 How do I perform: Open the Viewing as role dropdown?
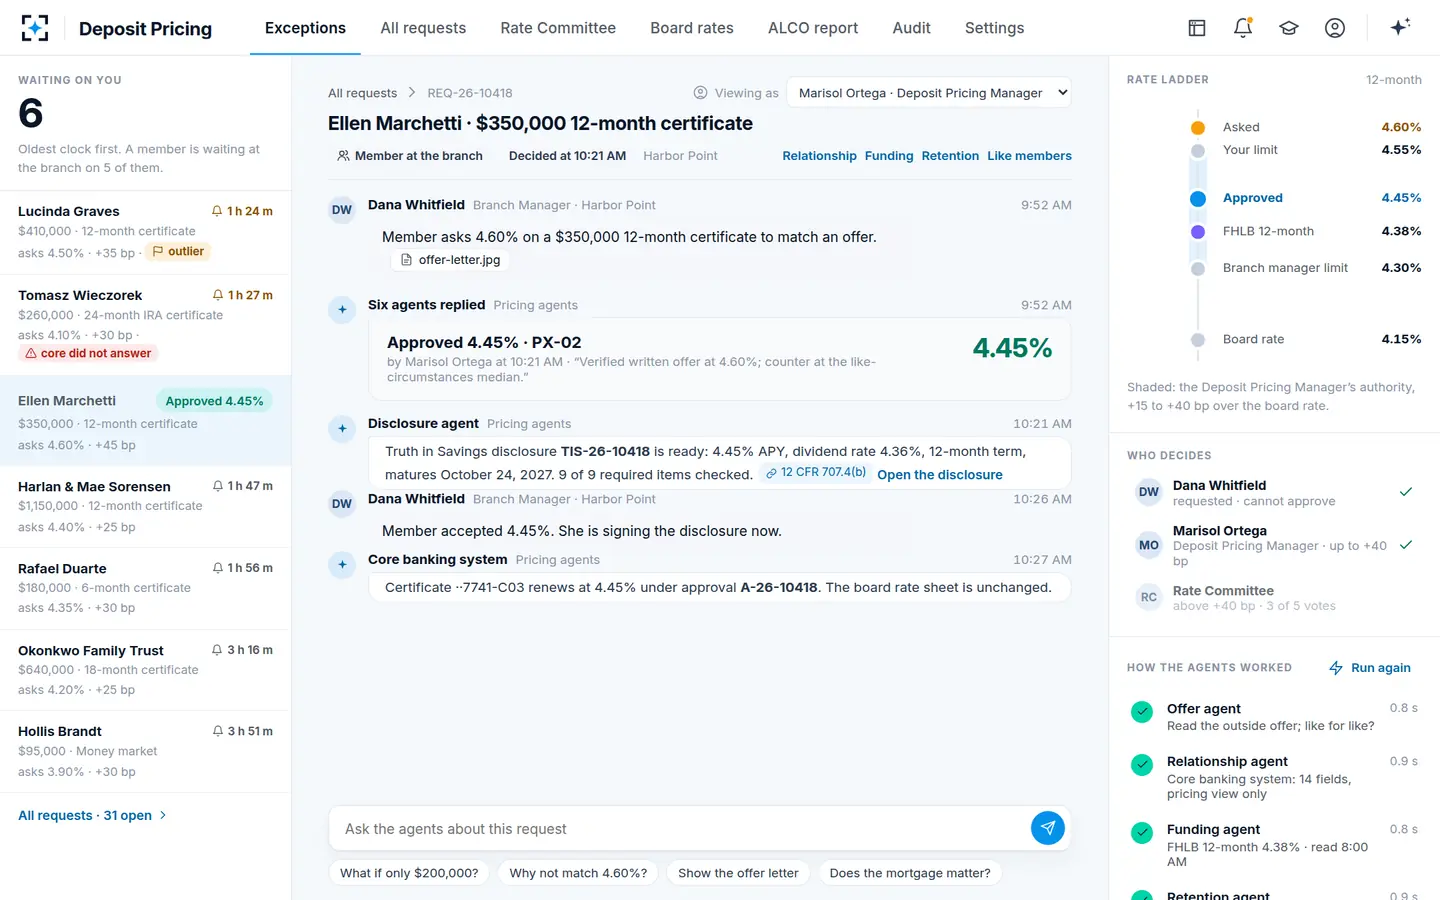point(929,93)
